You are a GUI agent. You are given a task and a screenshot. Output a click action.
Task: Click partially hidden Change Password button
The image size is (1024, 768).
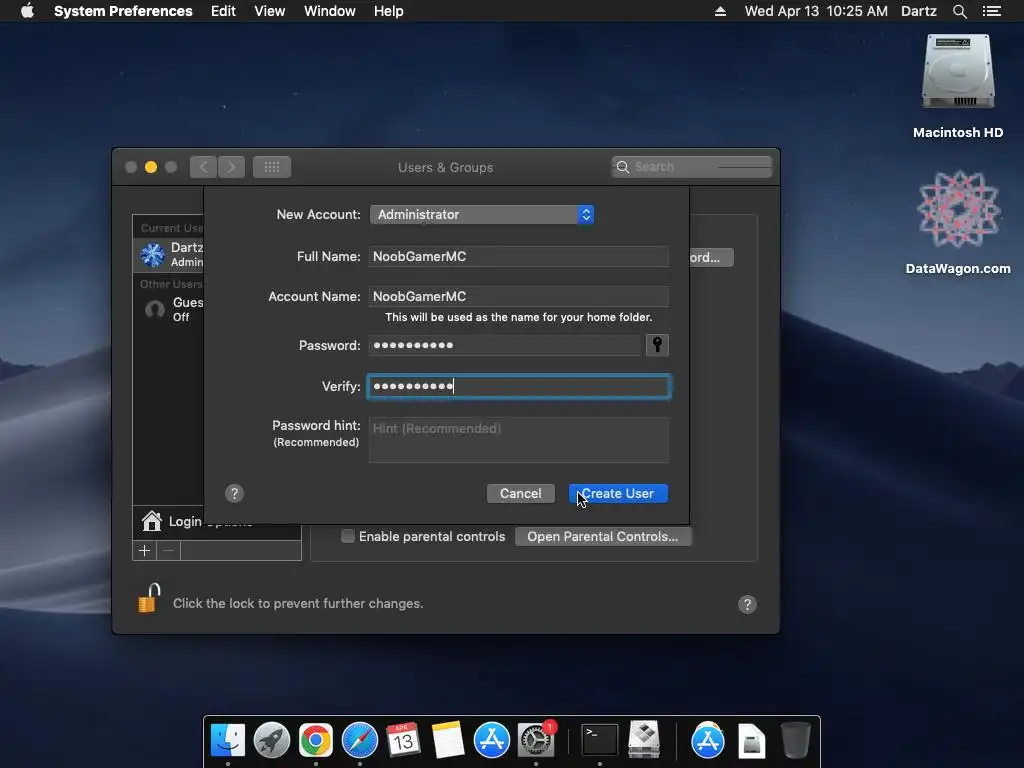pyautogui.click(x=711, y=257)
